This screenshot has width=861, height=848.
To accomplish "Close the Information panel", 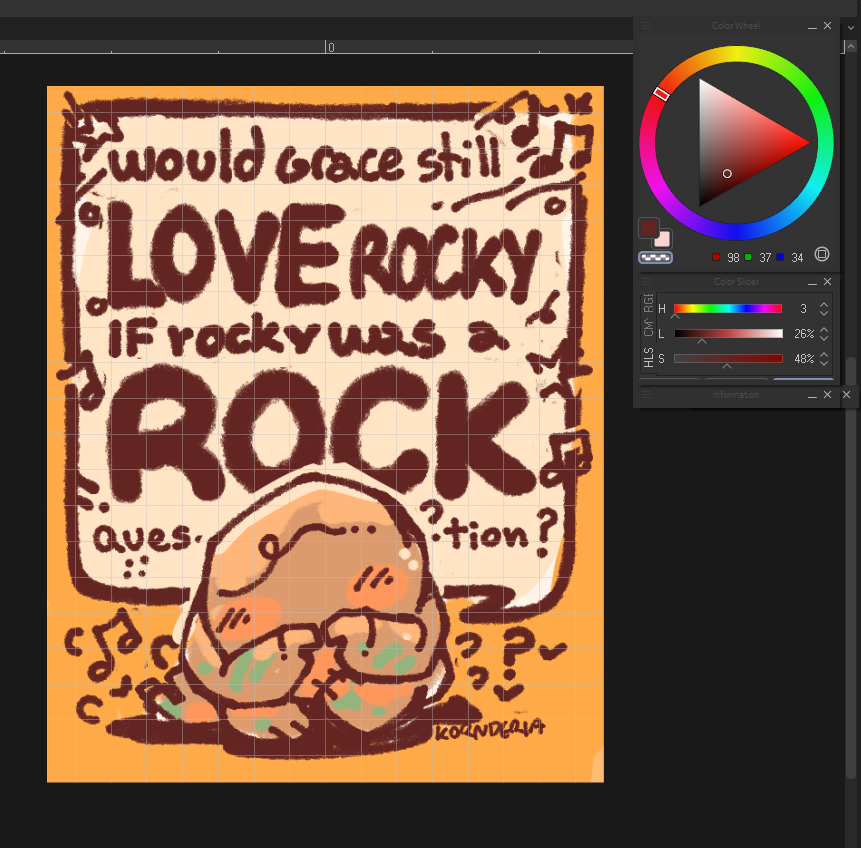I will [828, 395].
